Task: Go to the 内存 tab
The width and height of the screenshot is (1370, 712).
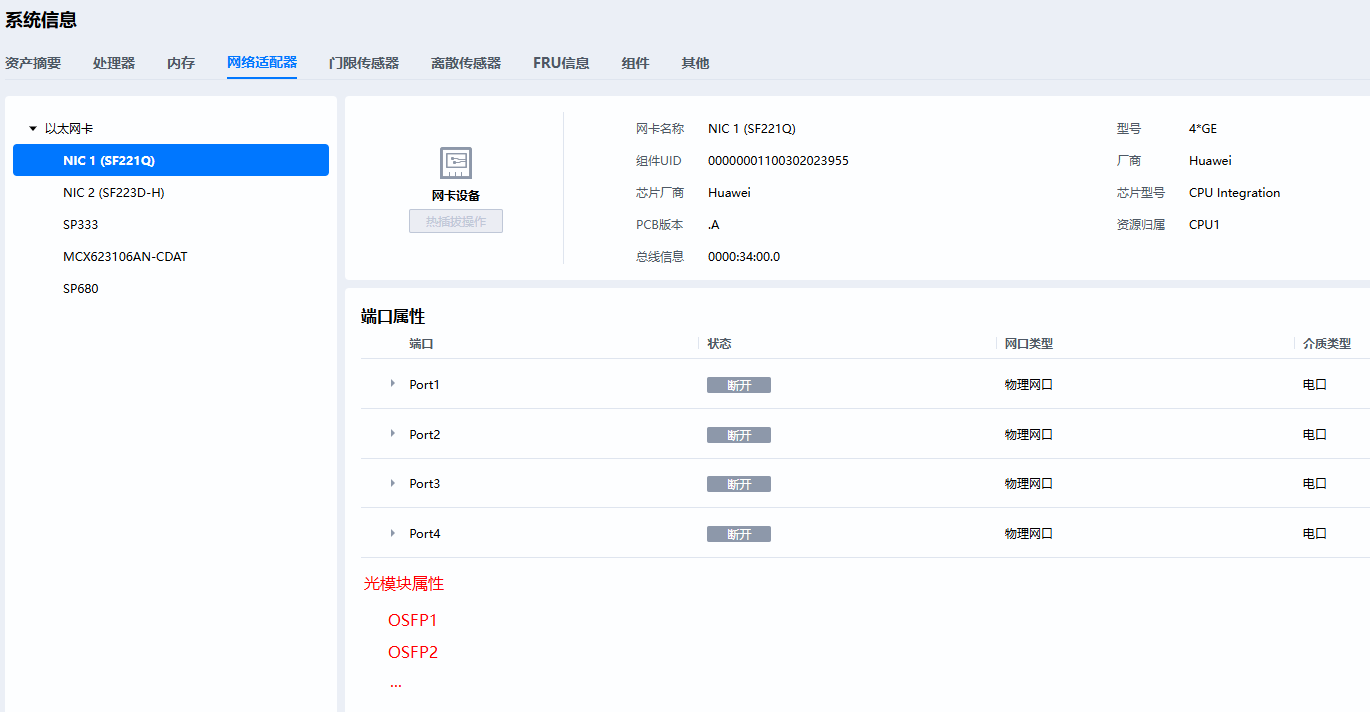Action: pyautogui.click(x=181, y=63)
